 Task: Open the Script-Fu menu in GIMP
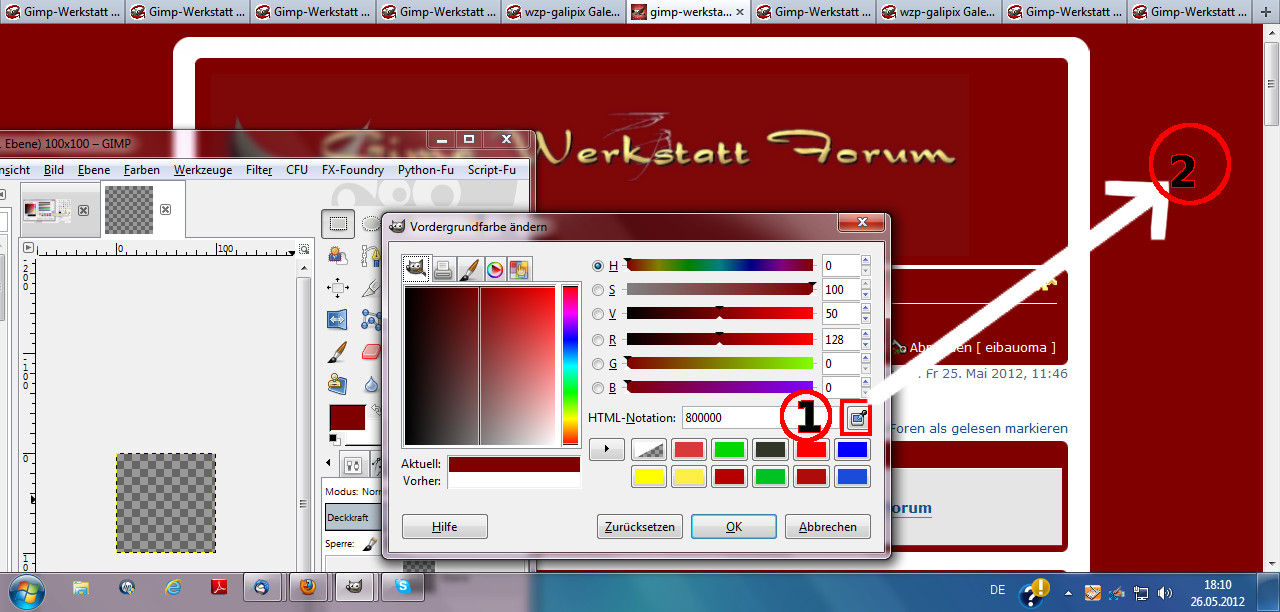coord(492,170)
